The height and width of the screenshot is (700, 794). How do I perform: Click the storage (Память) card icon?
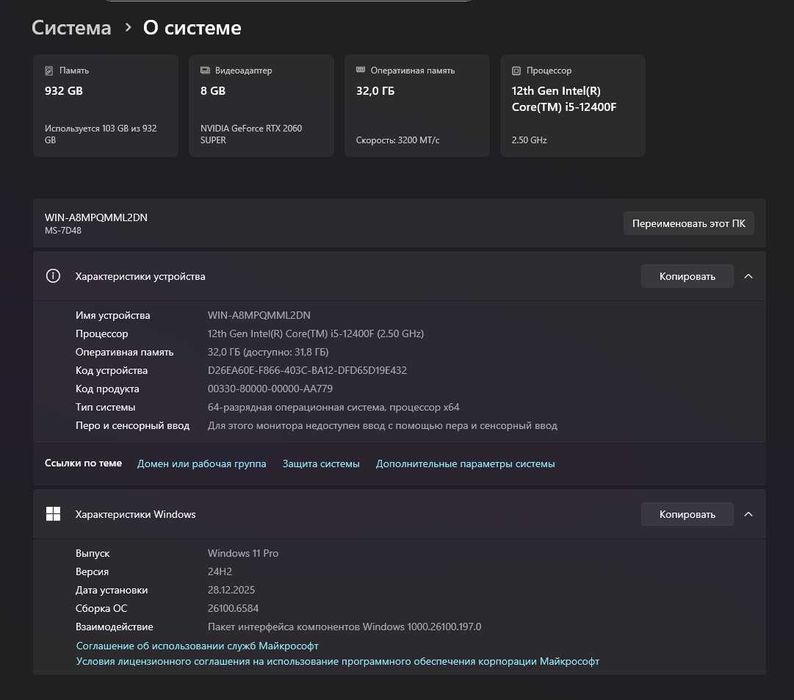(x=49, y=71)
